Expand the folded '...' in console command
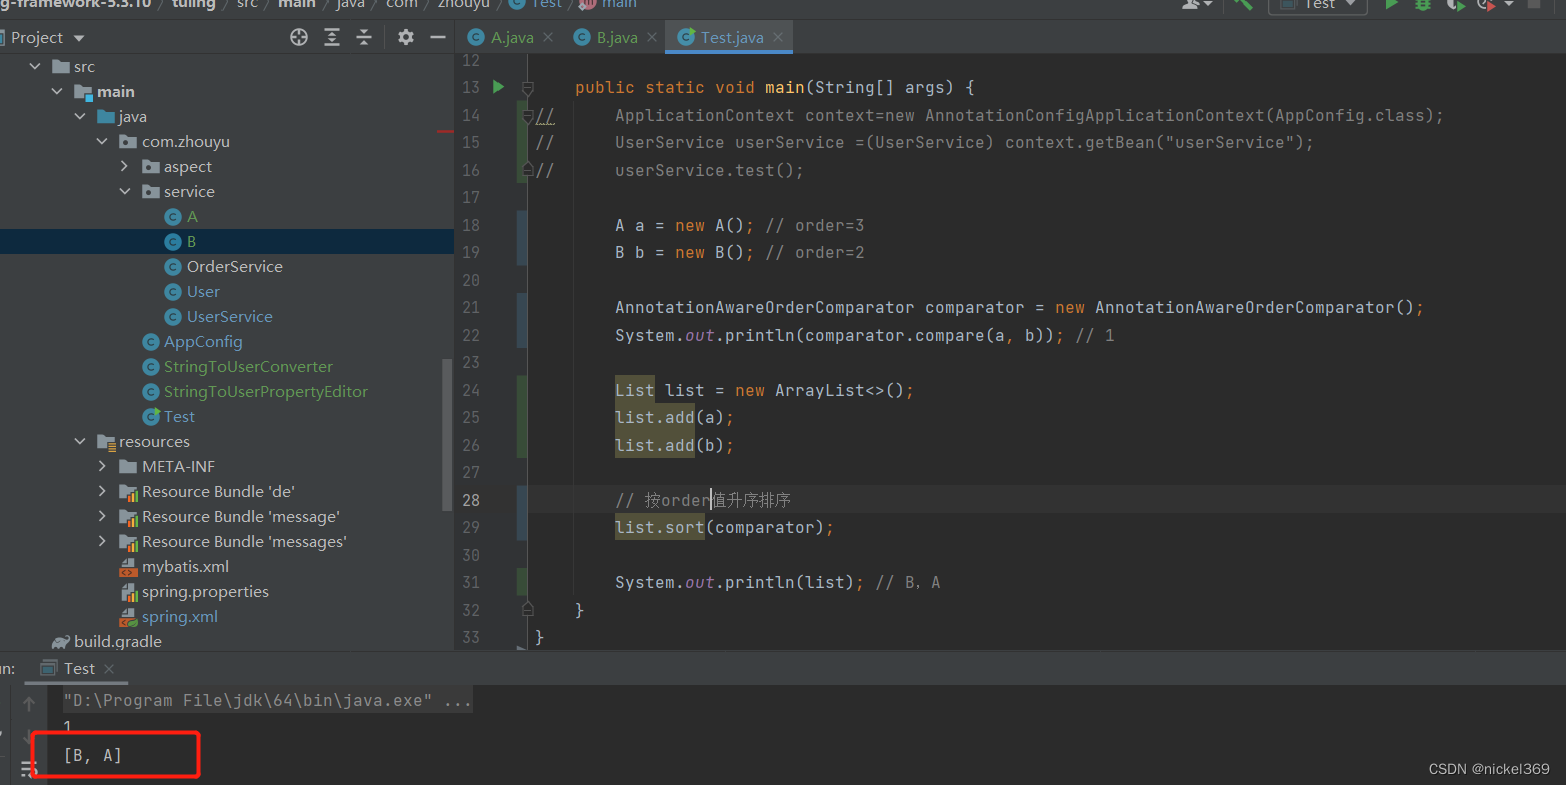Image resolution: width=1566 pixels, height=785 pixels. pyautogui.click(x=457, y=701)
